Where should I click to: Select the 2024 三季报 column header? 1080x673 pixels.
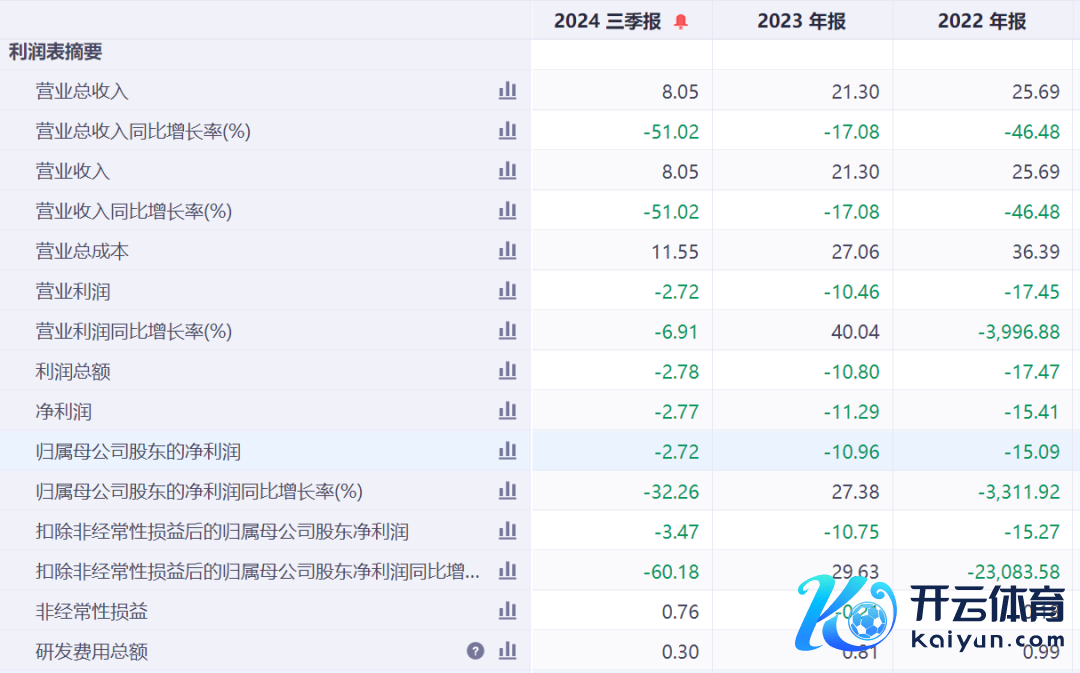608,22
